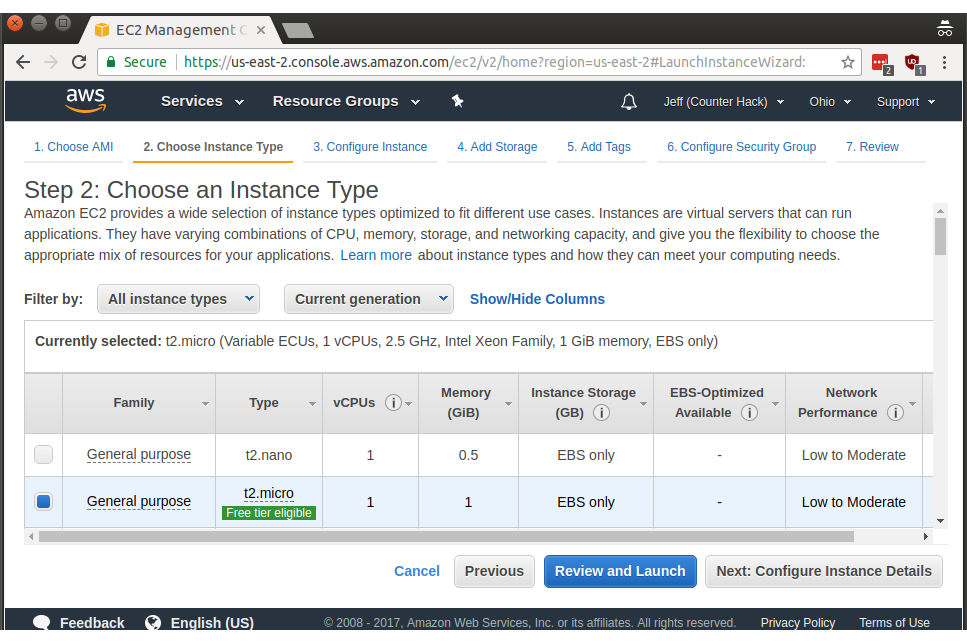Click the AWS logo home icon

click(86, 100)
